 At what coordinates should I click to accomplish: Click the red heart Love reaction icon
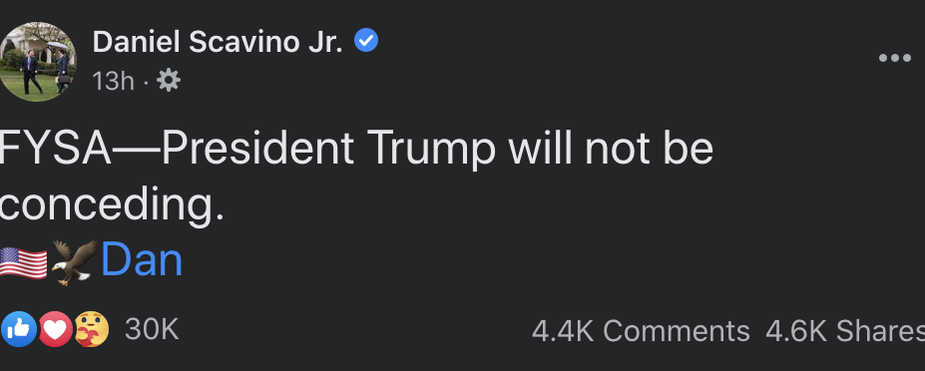[x=55, y=329]
